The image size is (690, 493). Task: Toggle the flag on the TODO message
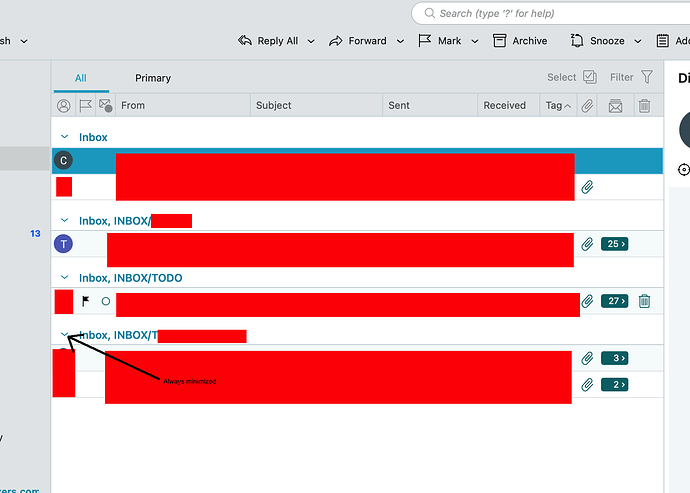(86, 301)
